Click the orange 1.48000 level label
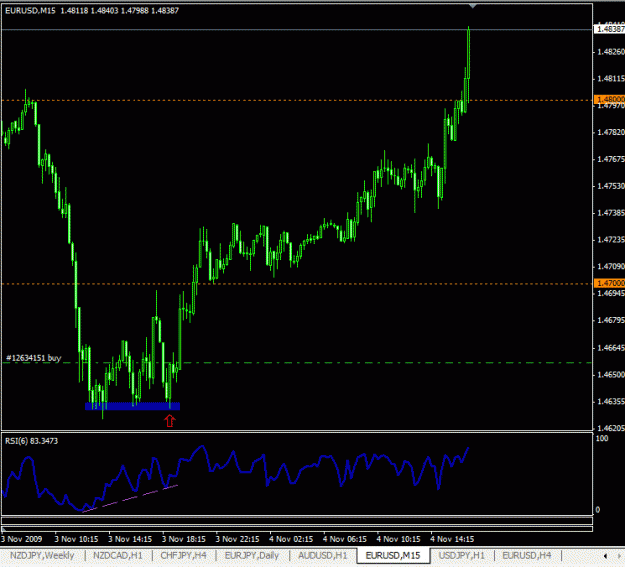 pyautogui.click(x=609, y=99)
